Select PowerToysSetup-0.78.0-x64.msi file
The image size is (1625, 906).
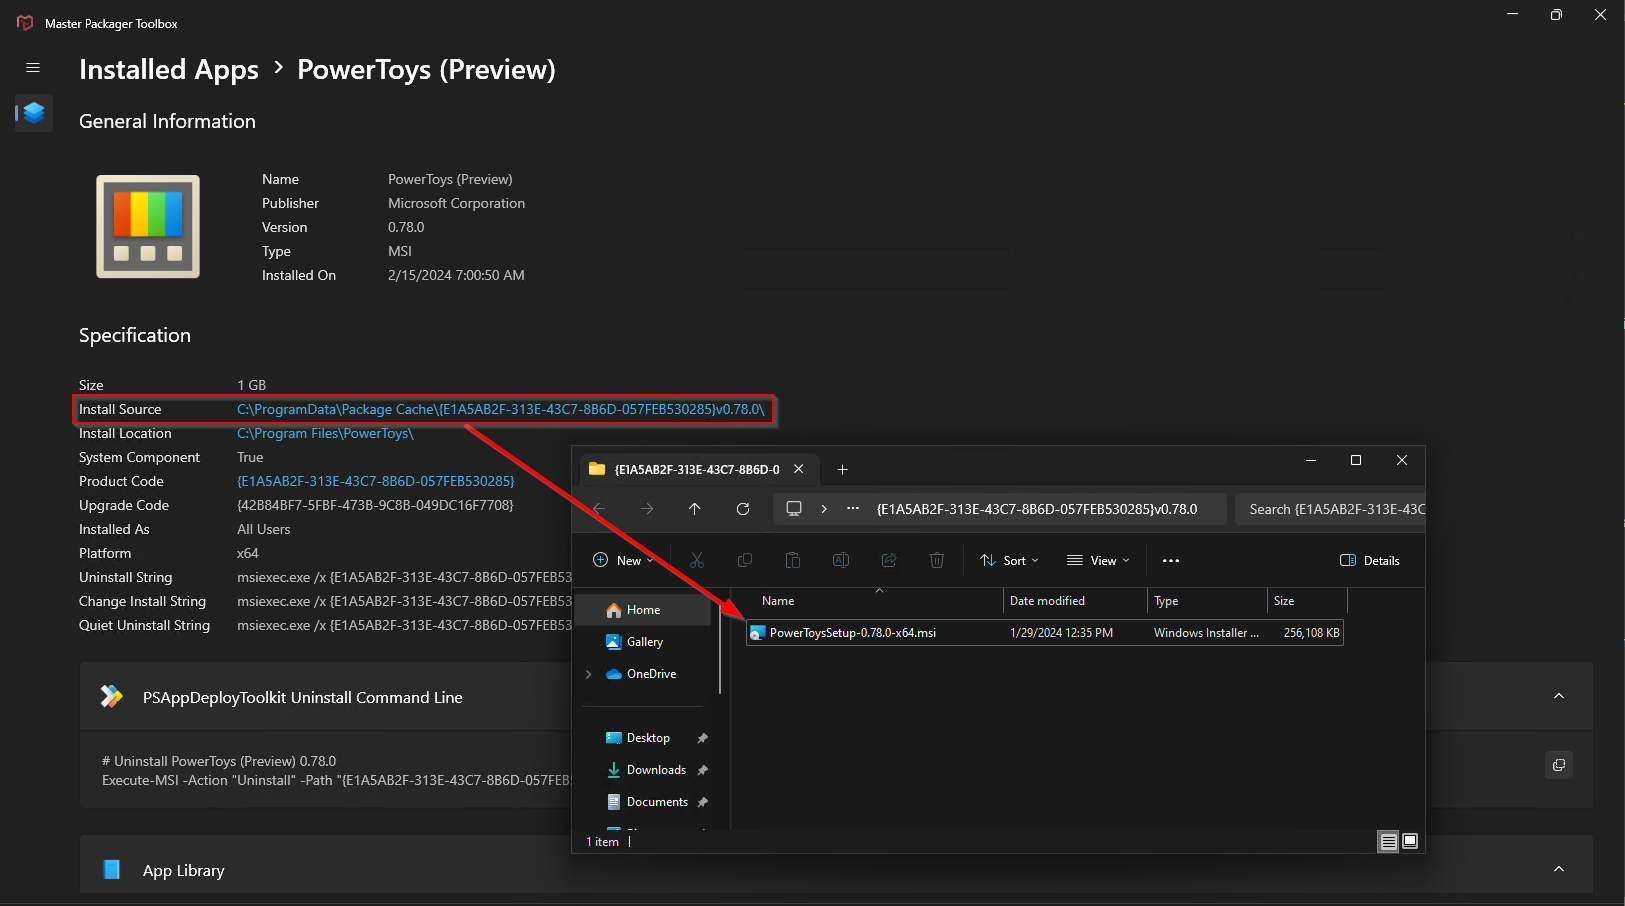(1045, 633)
